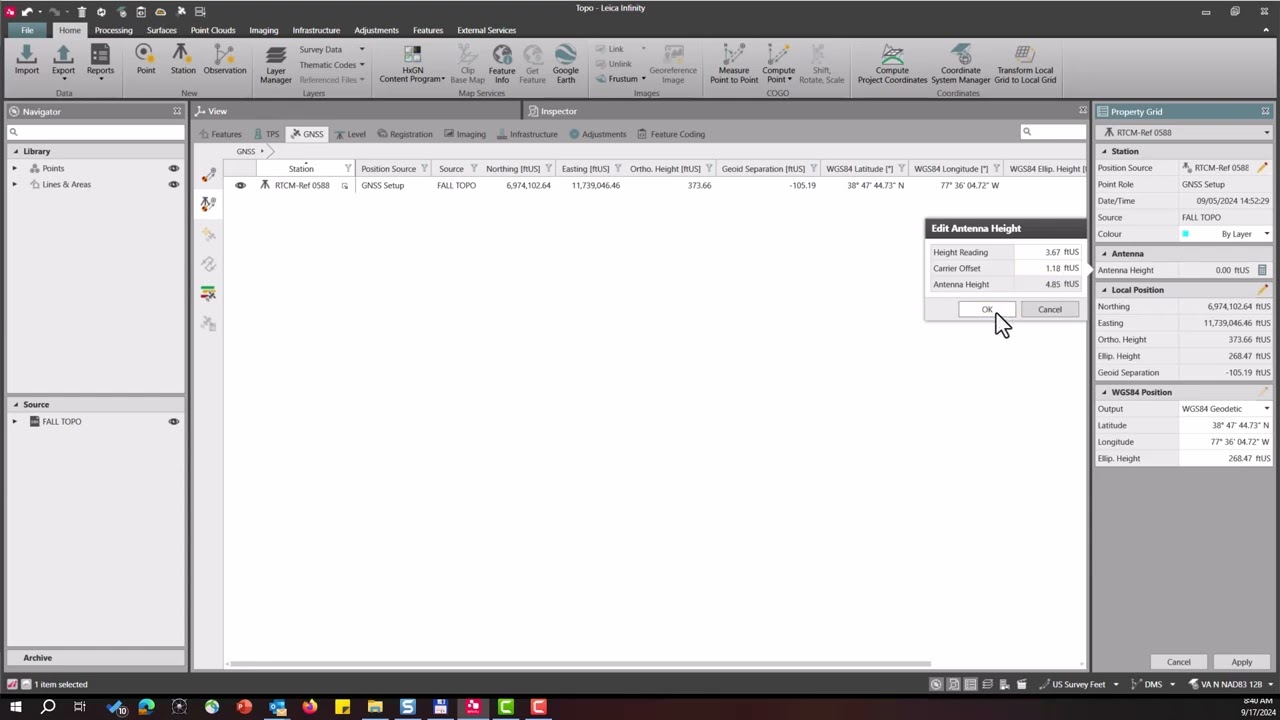Toggle the first status bar view button
This screenshot has height=720, width=1280.
coord(936,685)
